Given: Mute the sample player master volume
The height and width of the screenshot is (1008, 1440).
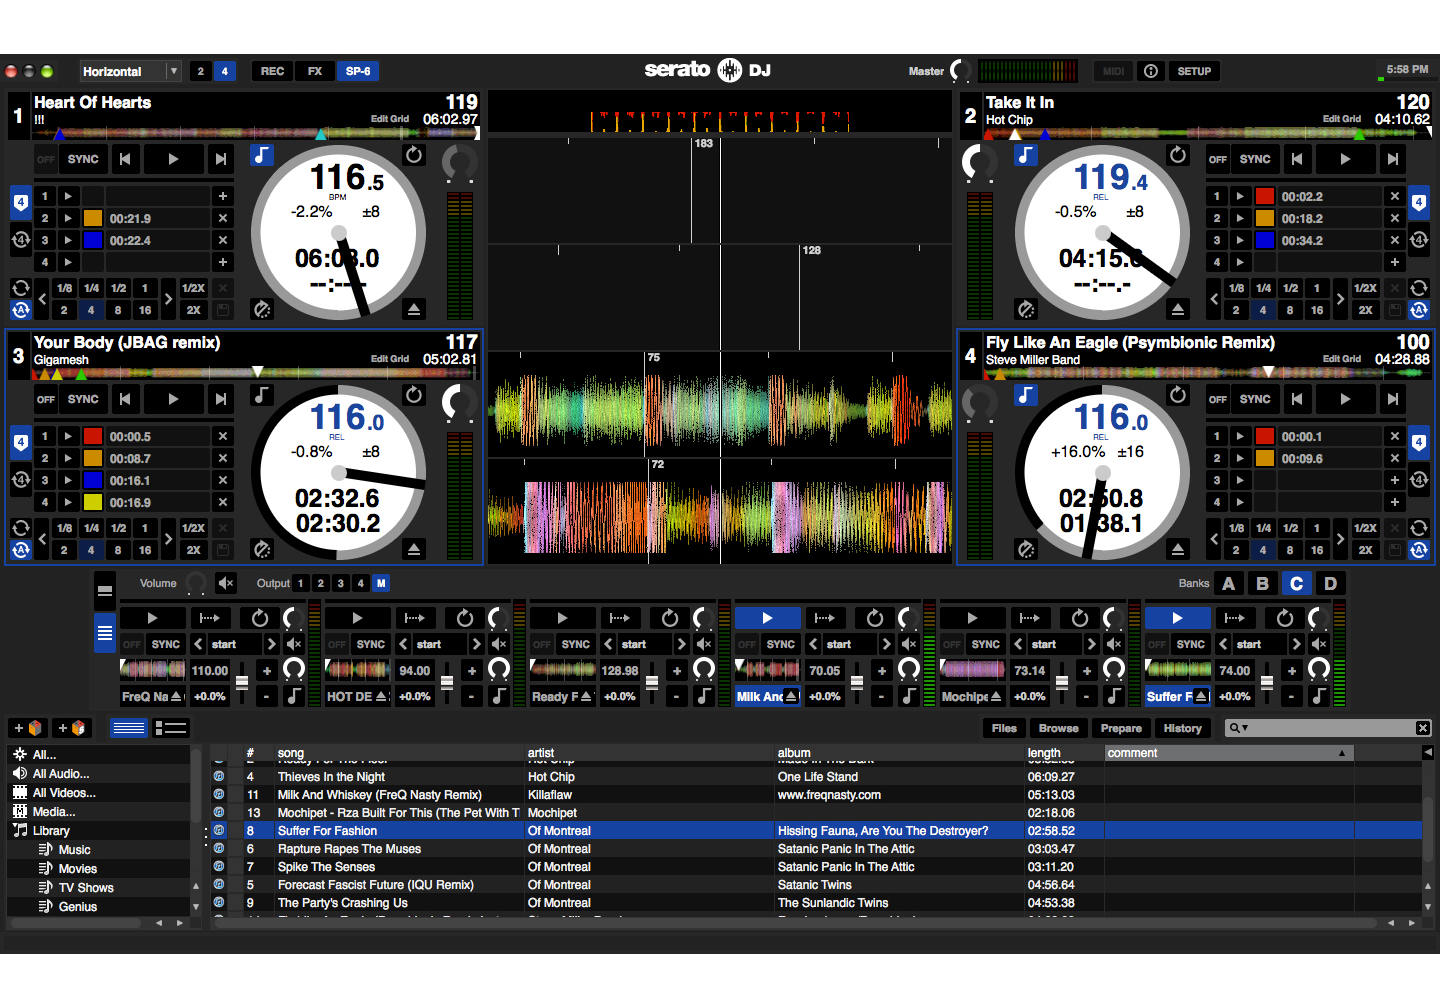Looking at the screenshot, I should point(227,583).
